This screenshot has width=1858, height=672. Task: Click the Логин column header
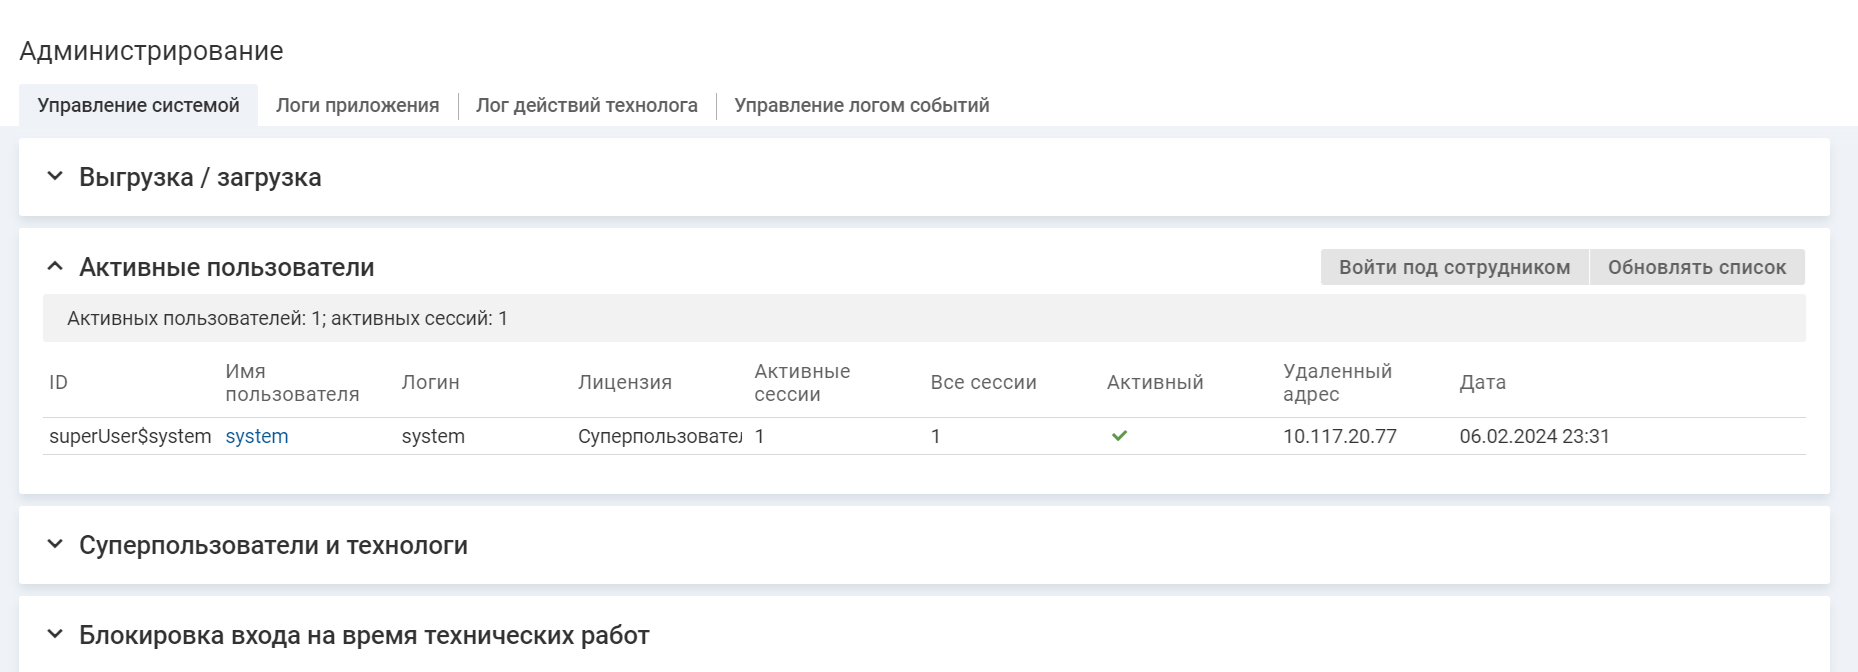(430, 383)
